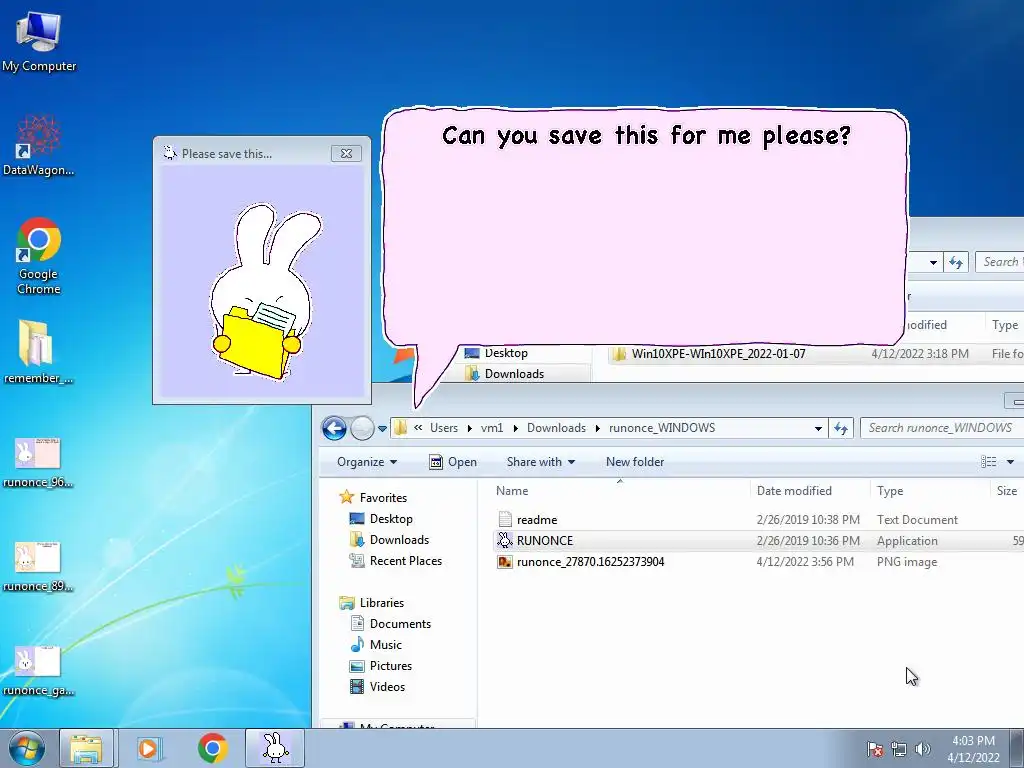The height and width of the screenshot is (768, 1024).
Task: Click the RUNONCE bunny application icon
Action: (x=505, y=540)
